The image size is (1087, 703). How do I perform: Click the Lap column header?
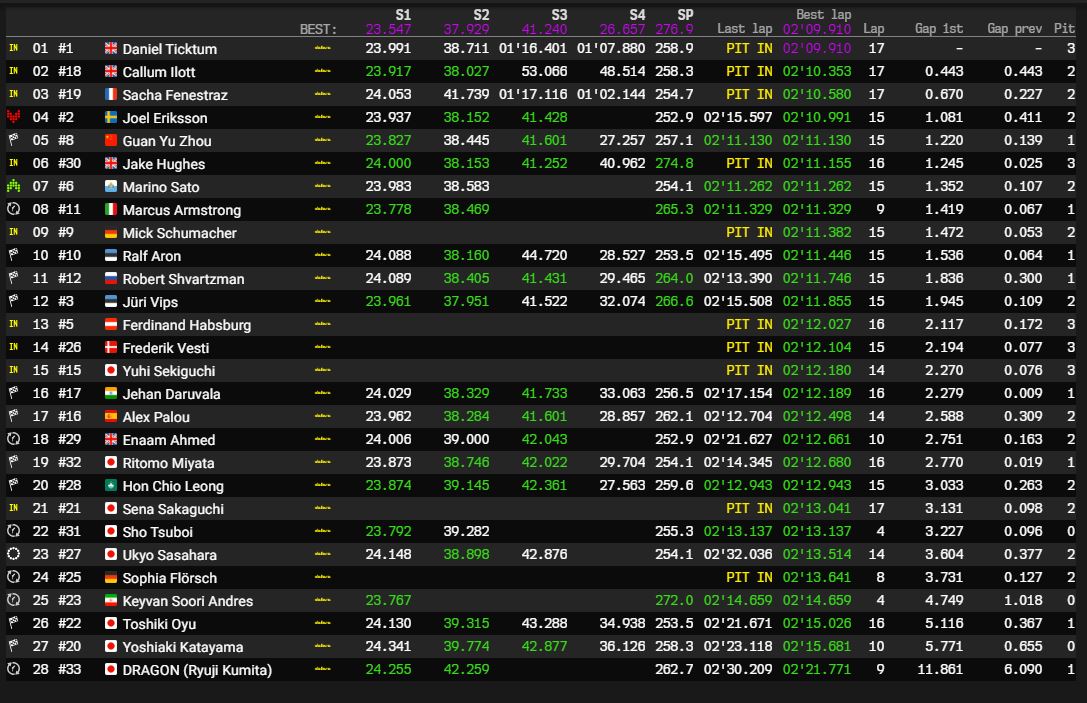[x=873, y=28]
